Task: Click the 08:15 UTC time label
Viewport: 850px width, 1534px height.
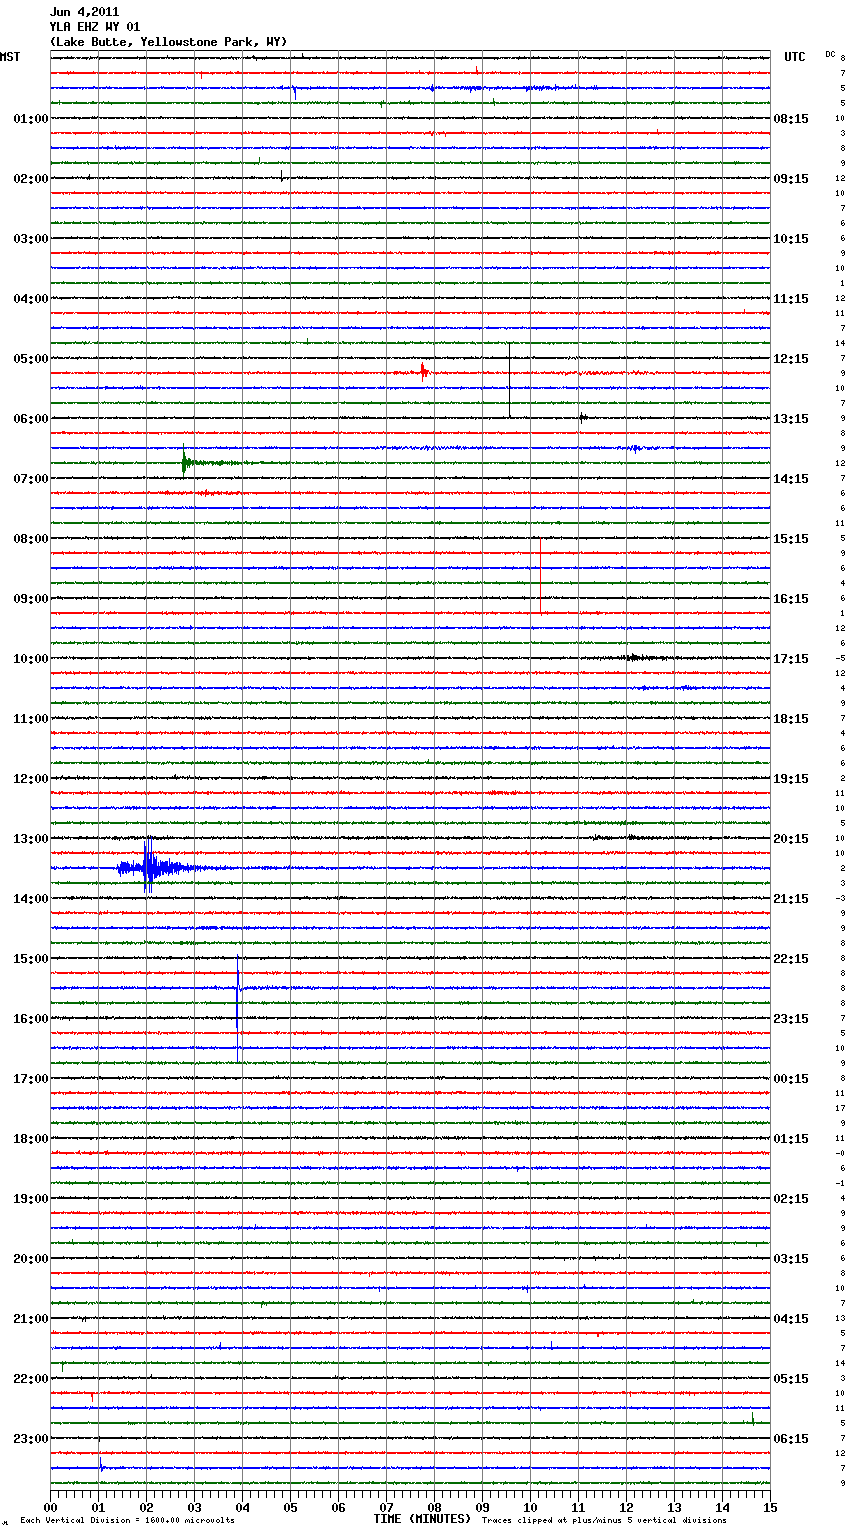Action: [791, 119]
